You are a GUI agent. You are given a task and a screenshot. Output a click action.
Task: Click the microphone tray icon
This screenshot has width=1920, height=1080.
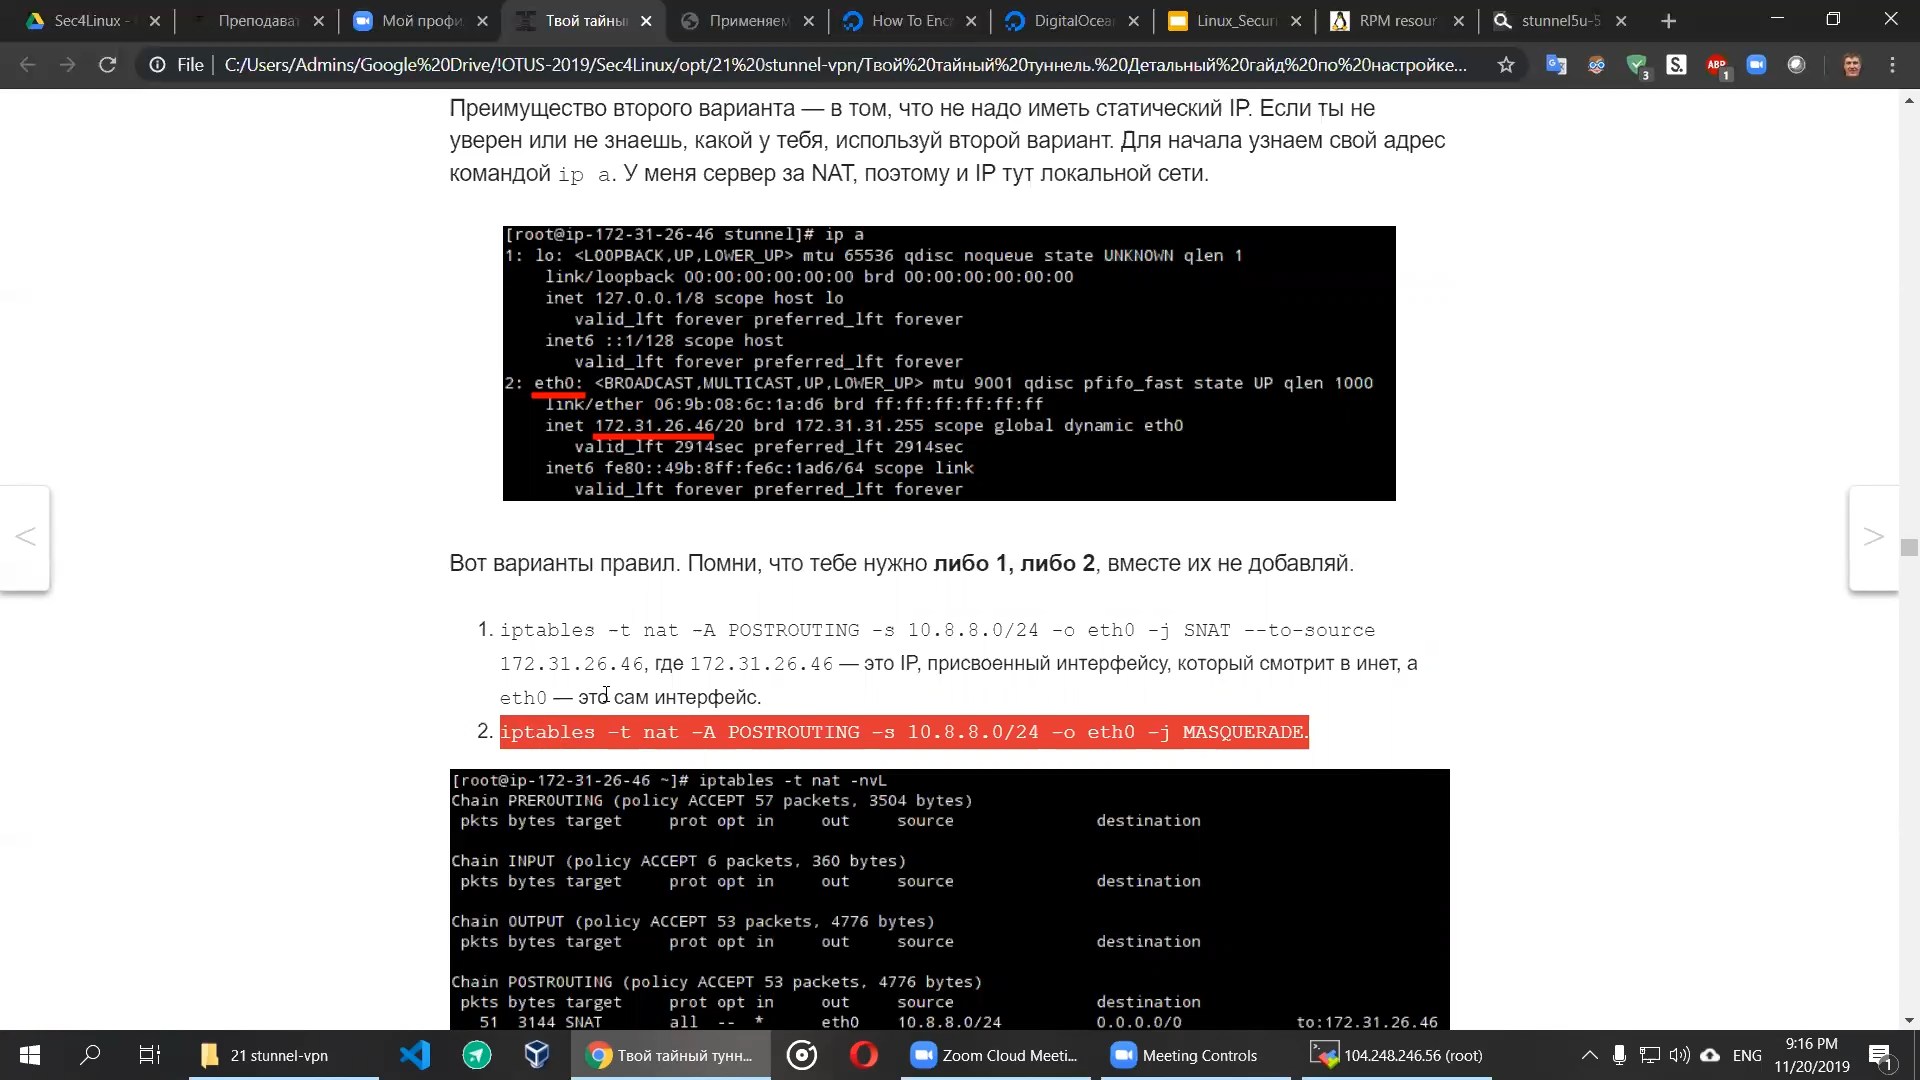click(x=1619, y=1055)
